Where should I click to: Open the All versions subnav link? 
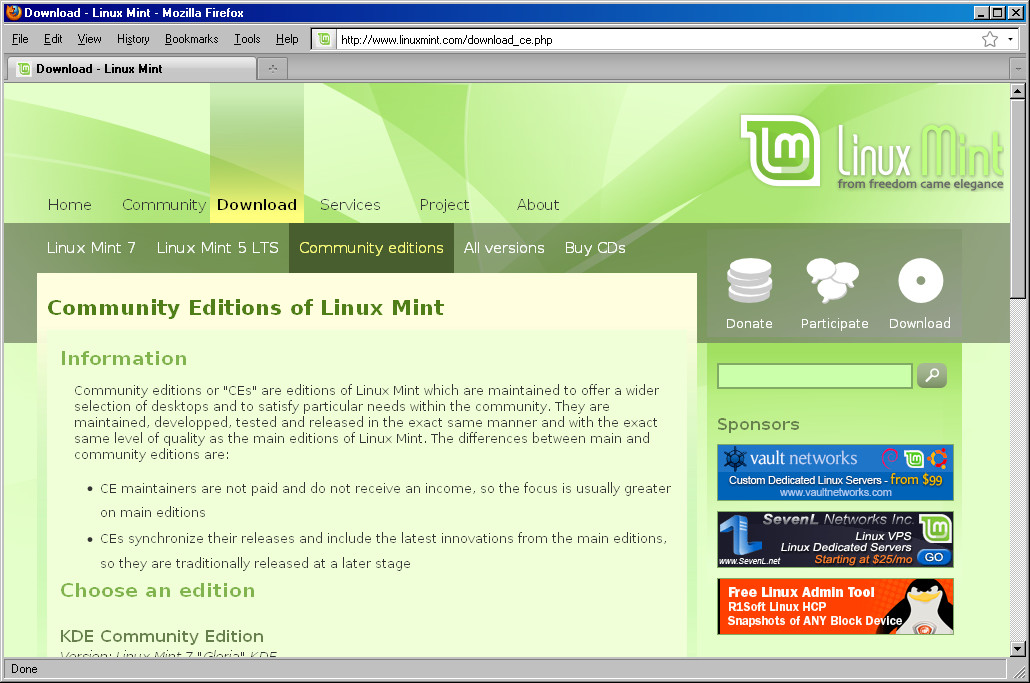504,248
